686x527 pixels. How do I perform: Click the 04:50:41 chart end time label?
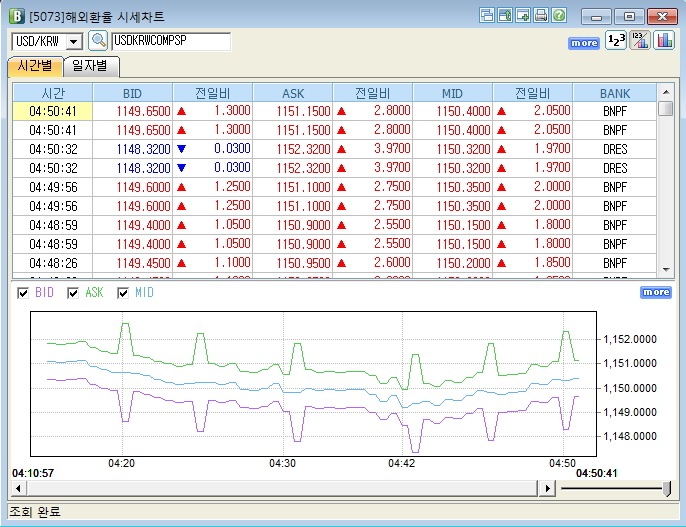tap(596, 473)
